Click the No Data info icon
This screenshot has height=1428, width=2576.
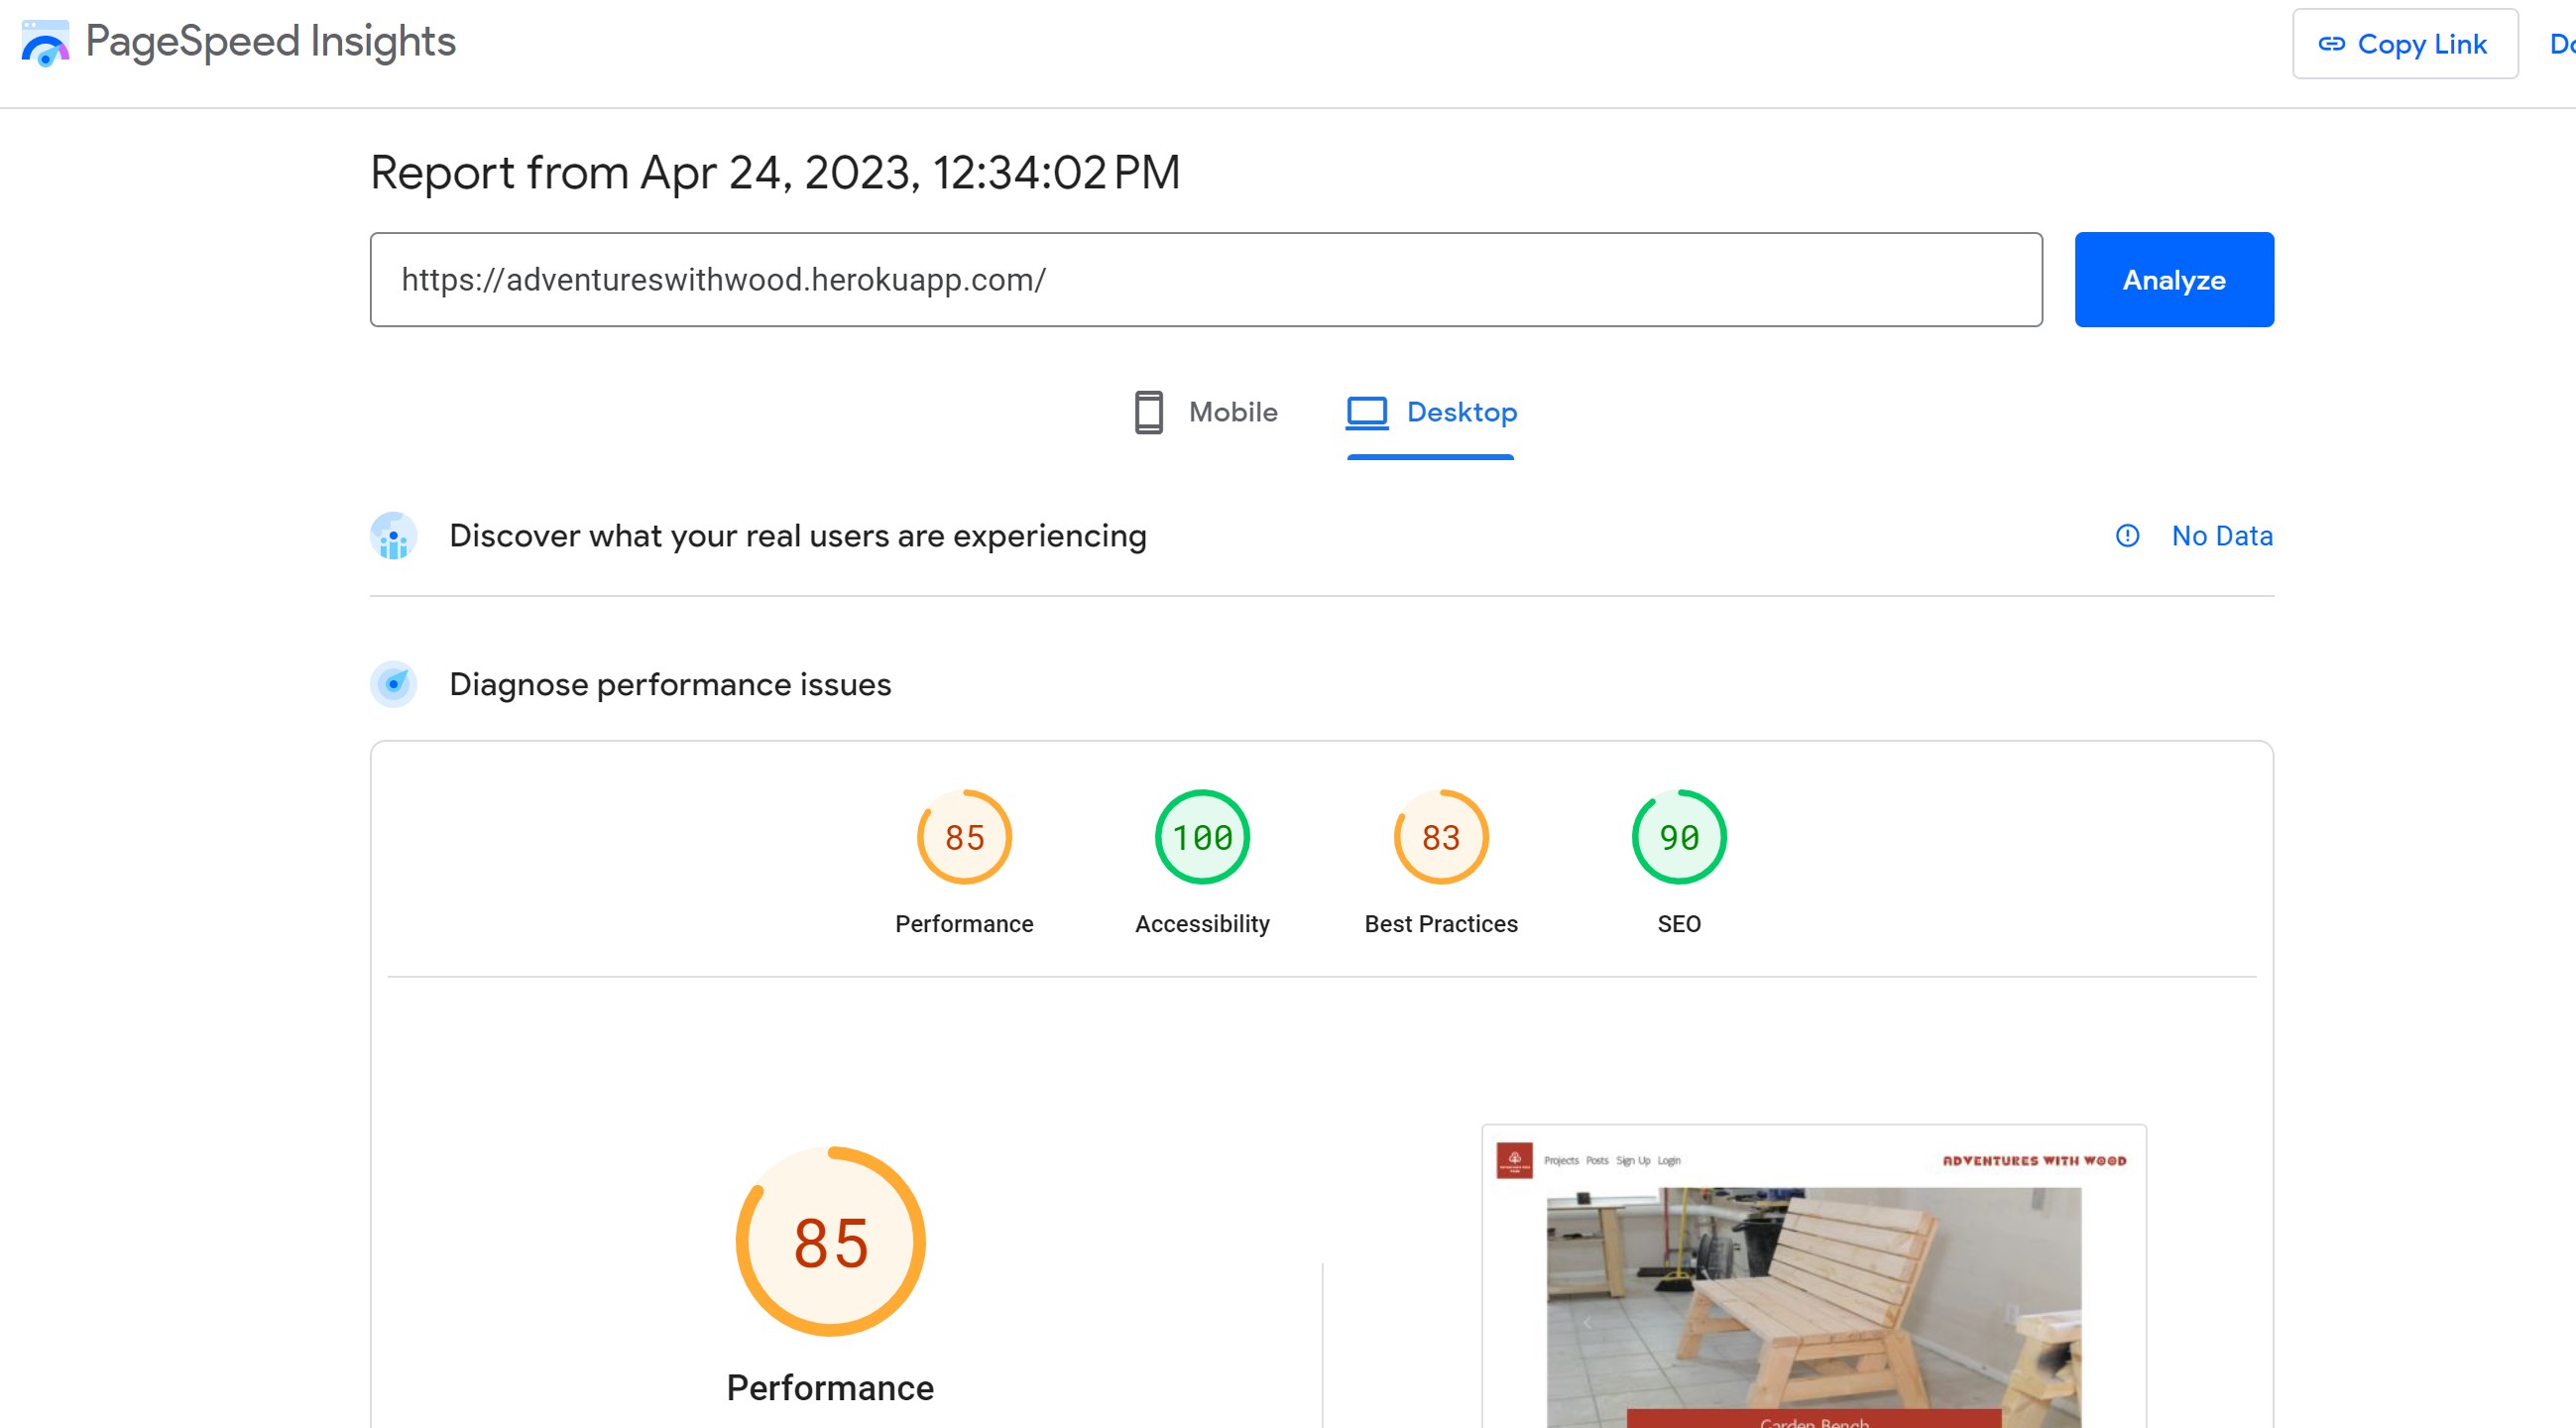click(2127, 536)
